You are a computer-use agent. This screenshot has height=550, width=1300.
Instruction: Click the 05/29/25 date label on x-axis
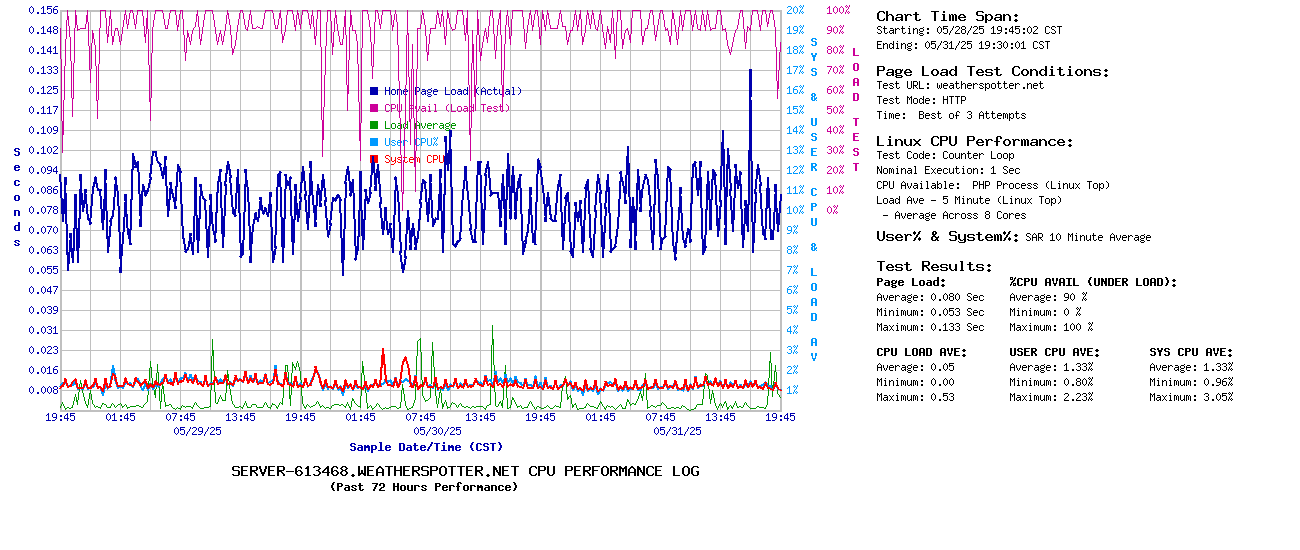pos(198,431)
